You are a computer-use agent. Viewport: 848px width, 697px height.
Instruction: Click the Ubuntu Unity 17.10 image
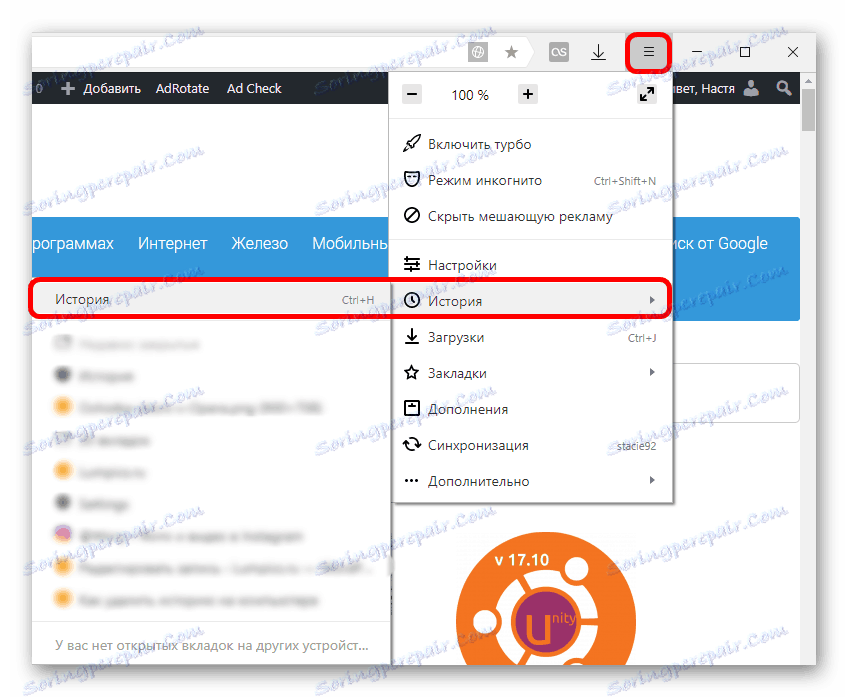[x=546, y=599]
